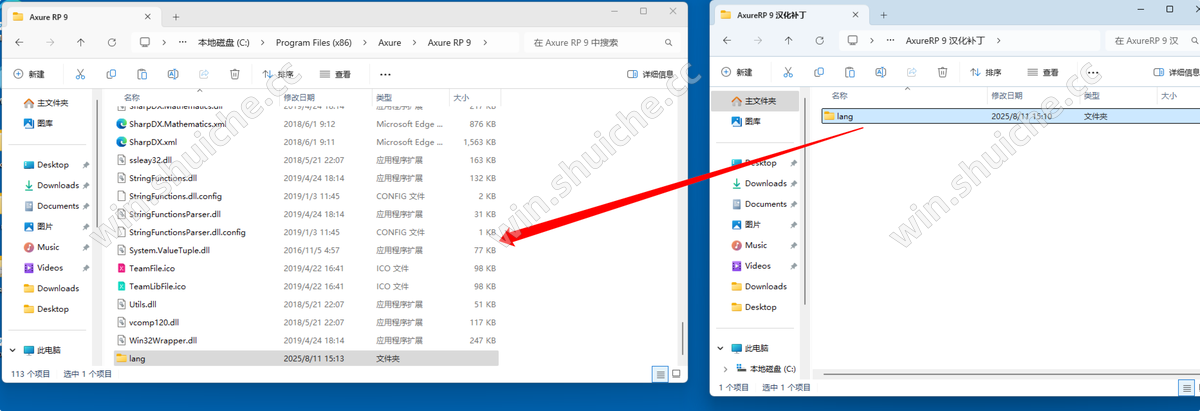Select Win32Wrapper.dll file
This screenshot has width=1200, height=411.
click(x=305, y=340)
